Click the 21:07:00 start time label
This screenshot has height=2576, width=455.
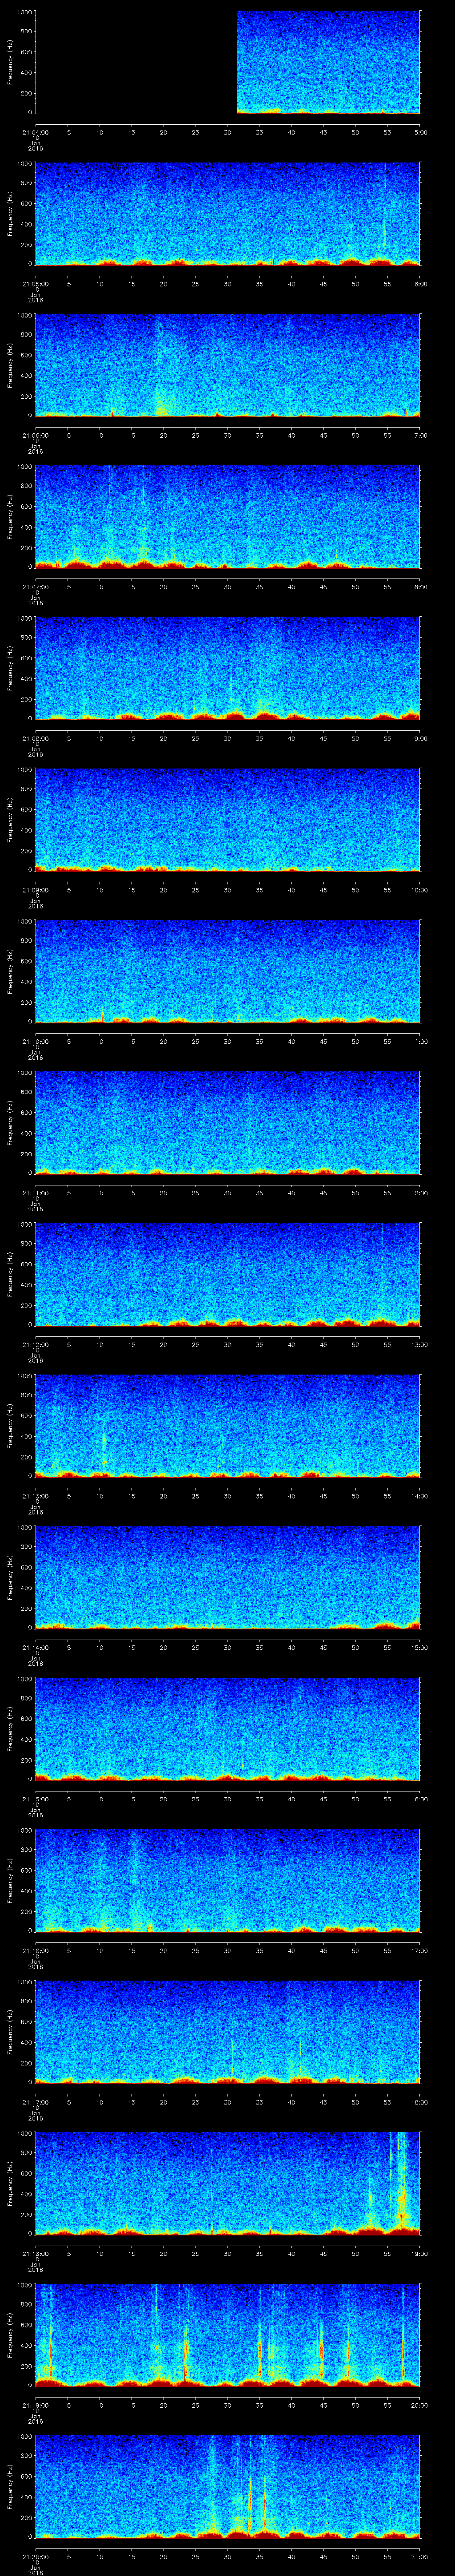pyautogui.click(x=35, y=587)
